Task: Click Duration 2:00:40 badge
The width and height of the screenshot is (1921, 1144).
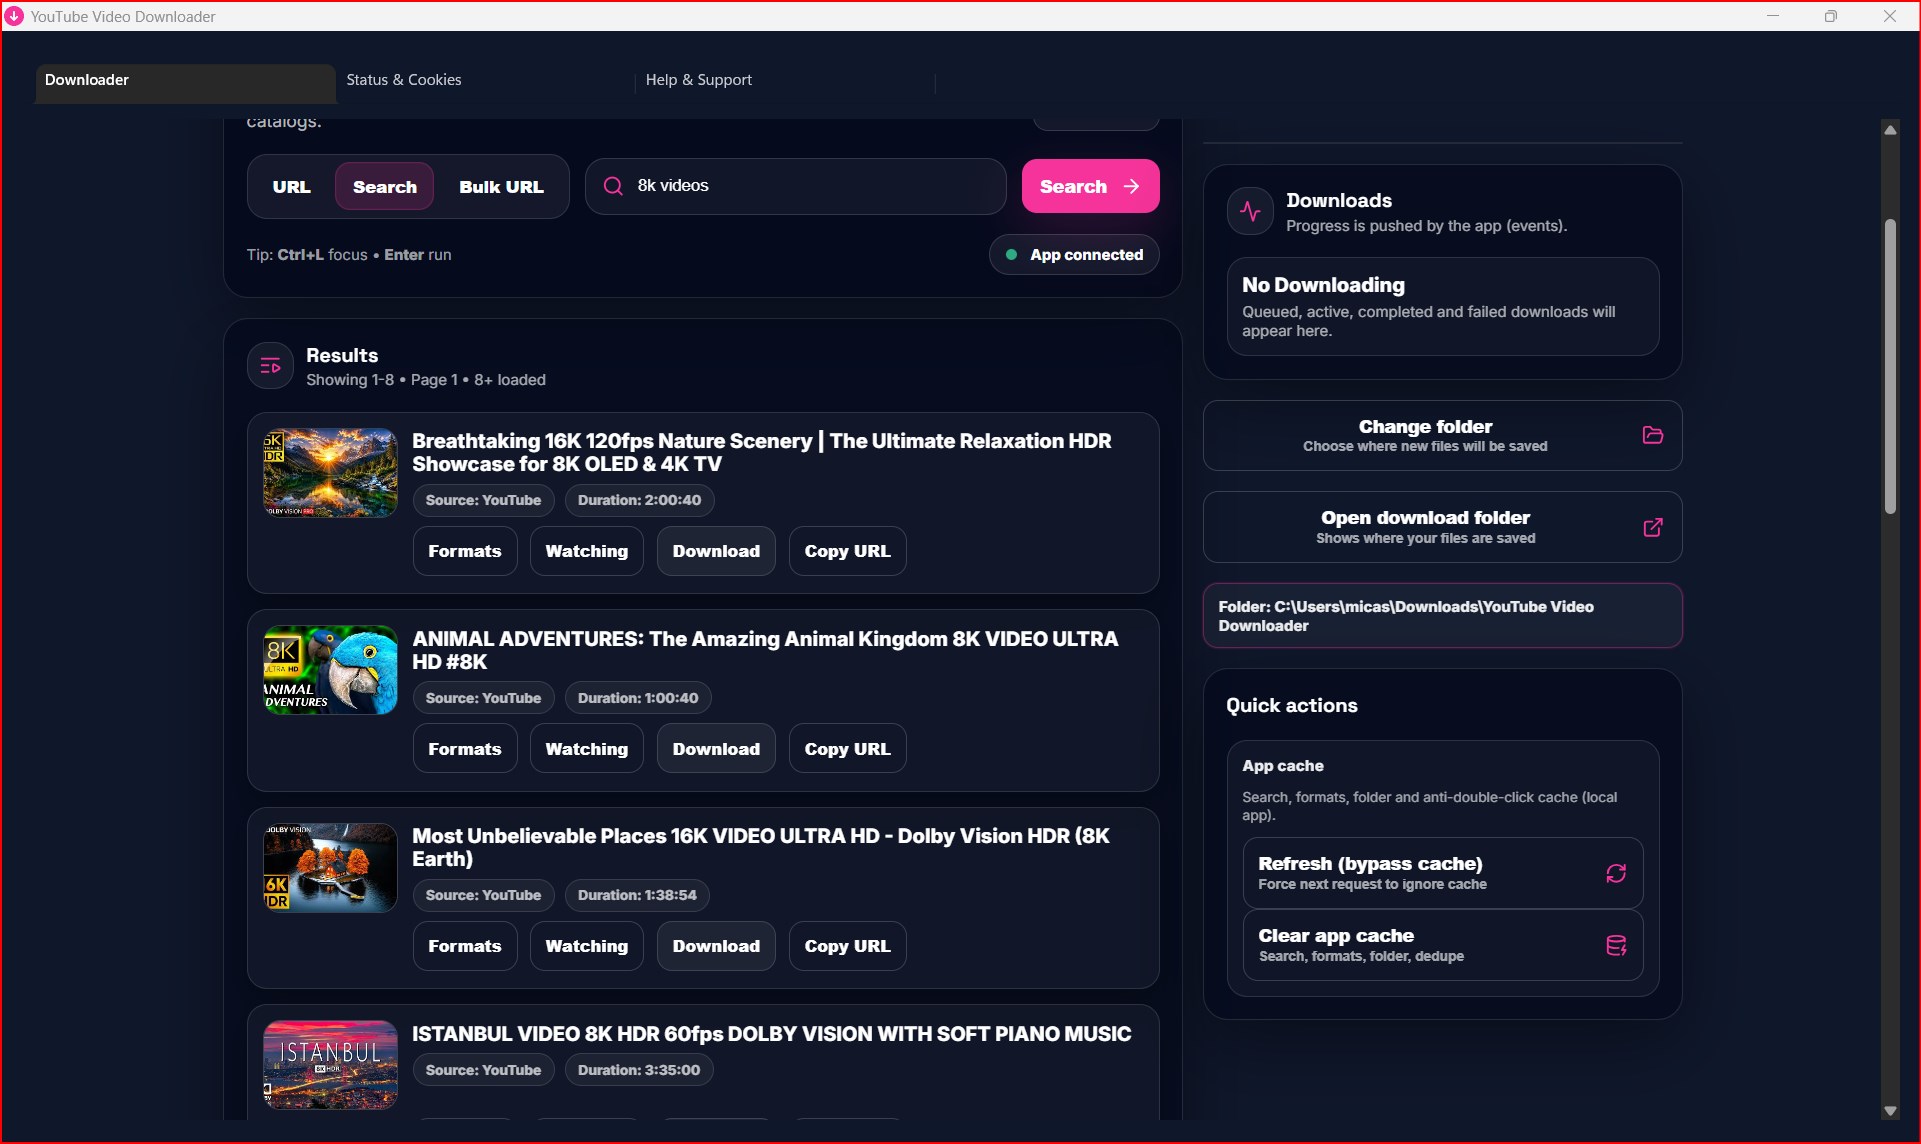Action: (639, 500)
